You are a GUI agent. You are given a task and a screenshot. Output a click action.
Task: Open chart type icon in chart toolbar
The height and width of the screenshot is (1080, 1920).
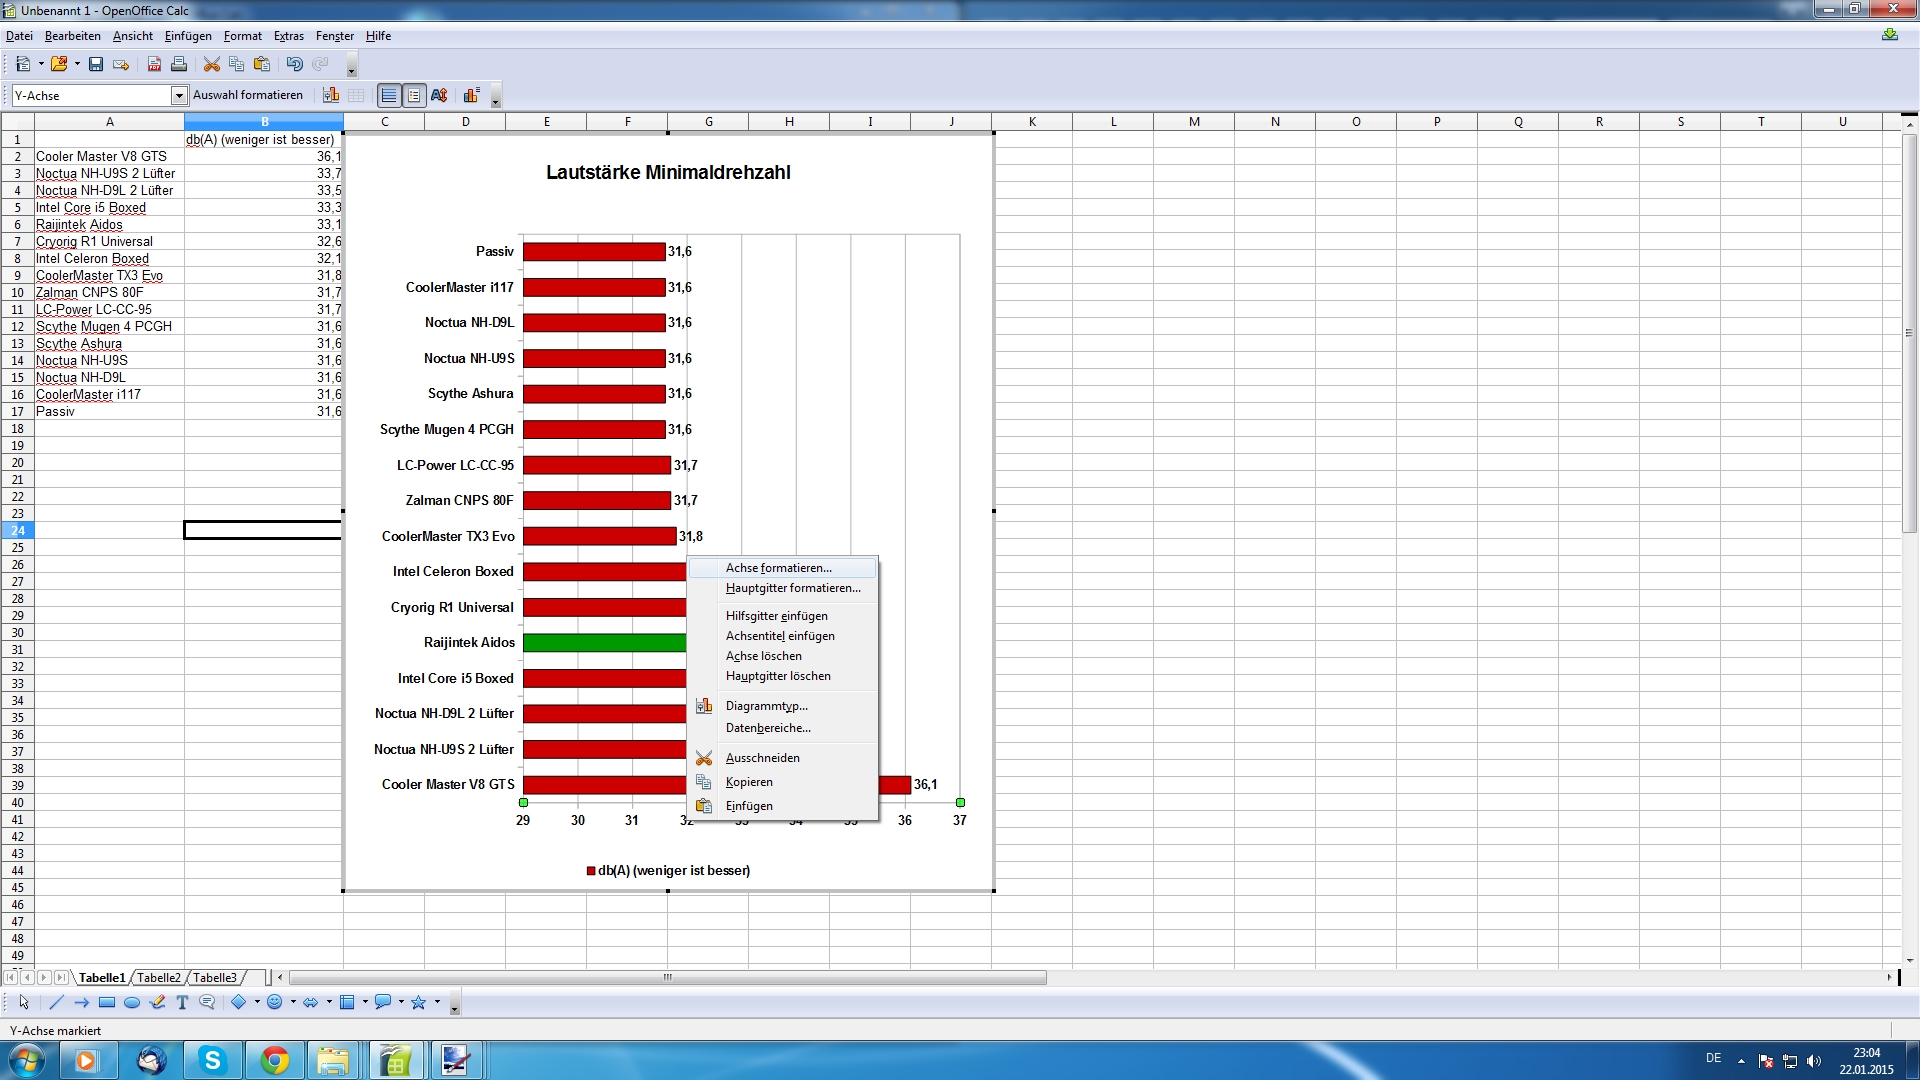pos(331,95)
